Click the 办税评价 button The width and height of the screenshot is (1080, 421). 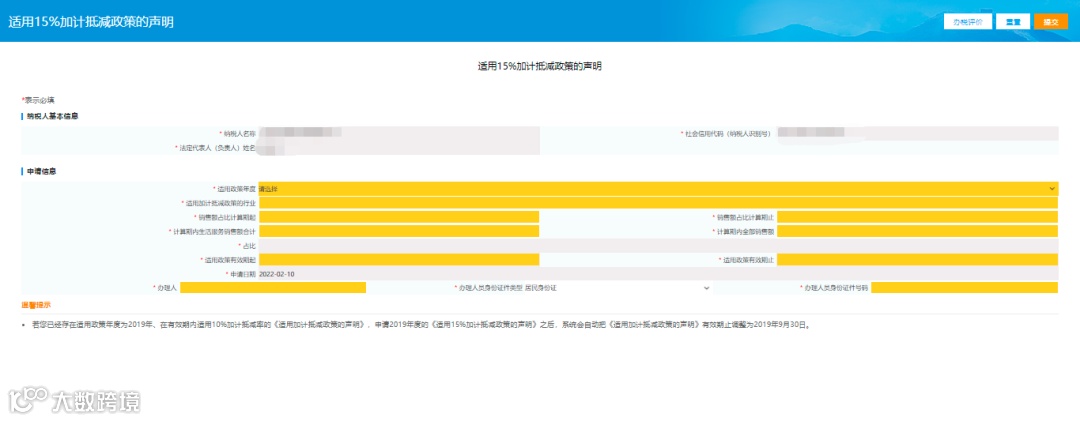(967, 21)
